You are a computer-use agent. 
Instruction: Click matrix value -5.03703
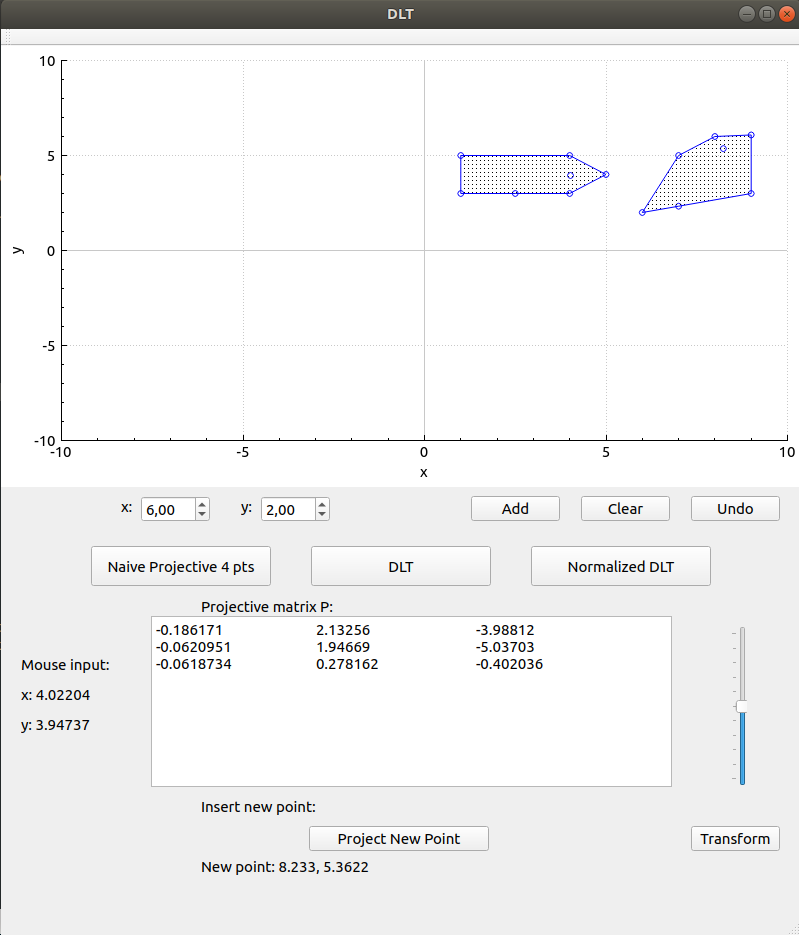[x=505, y=647]
